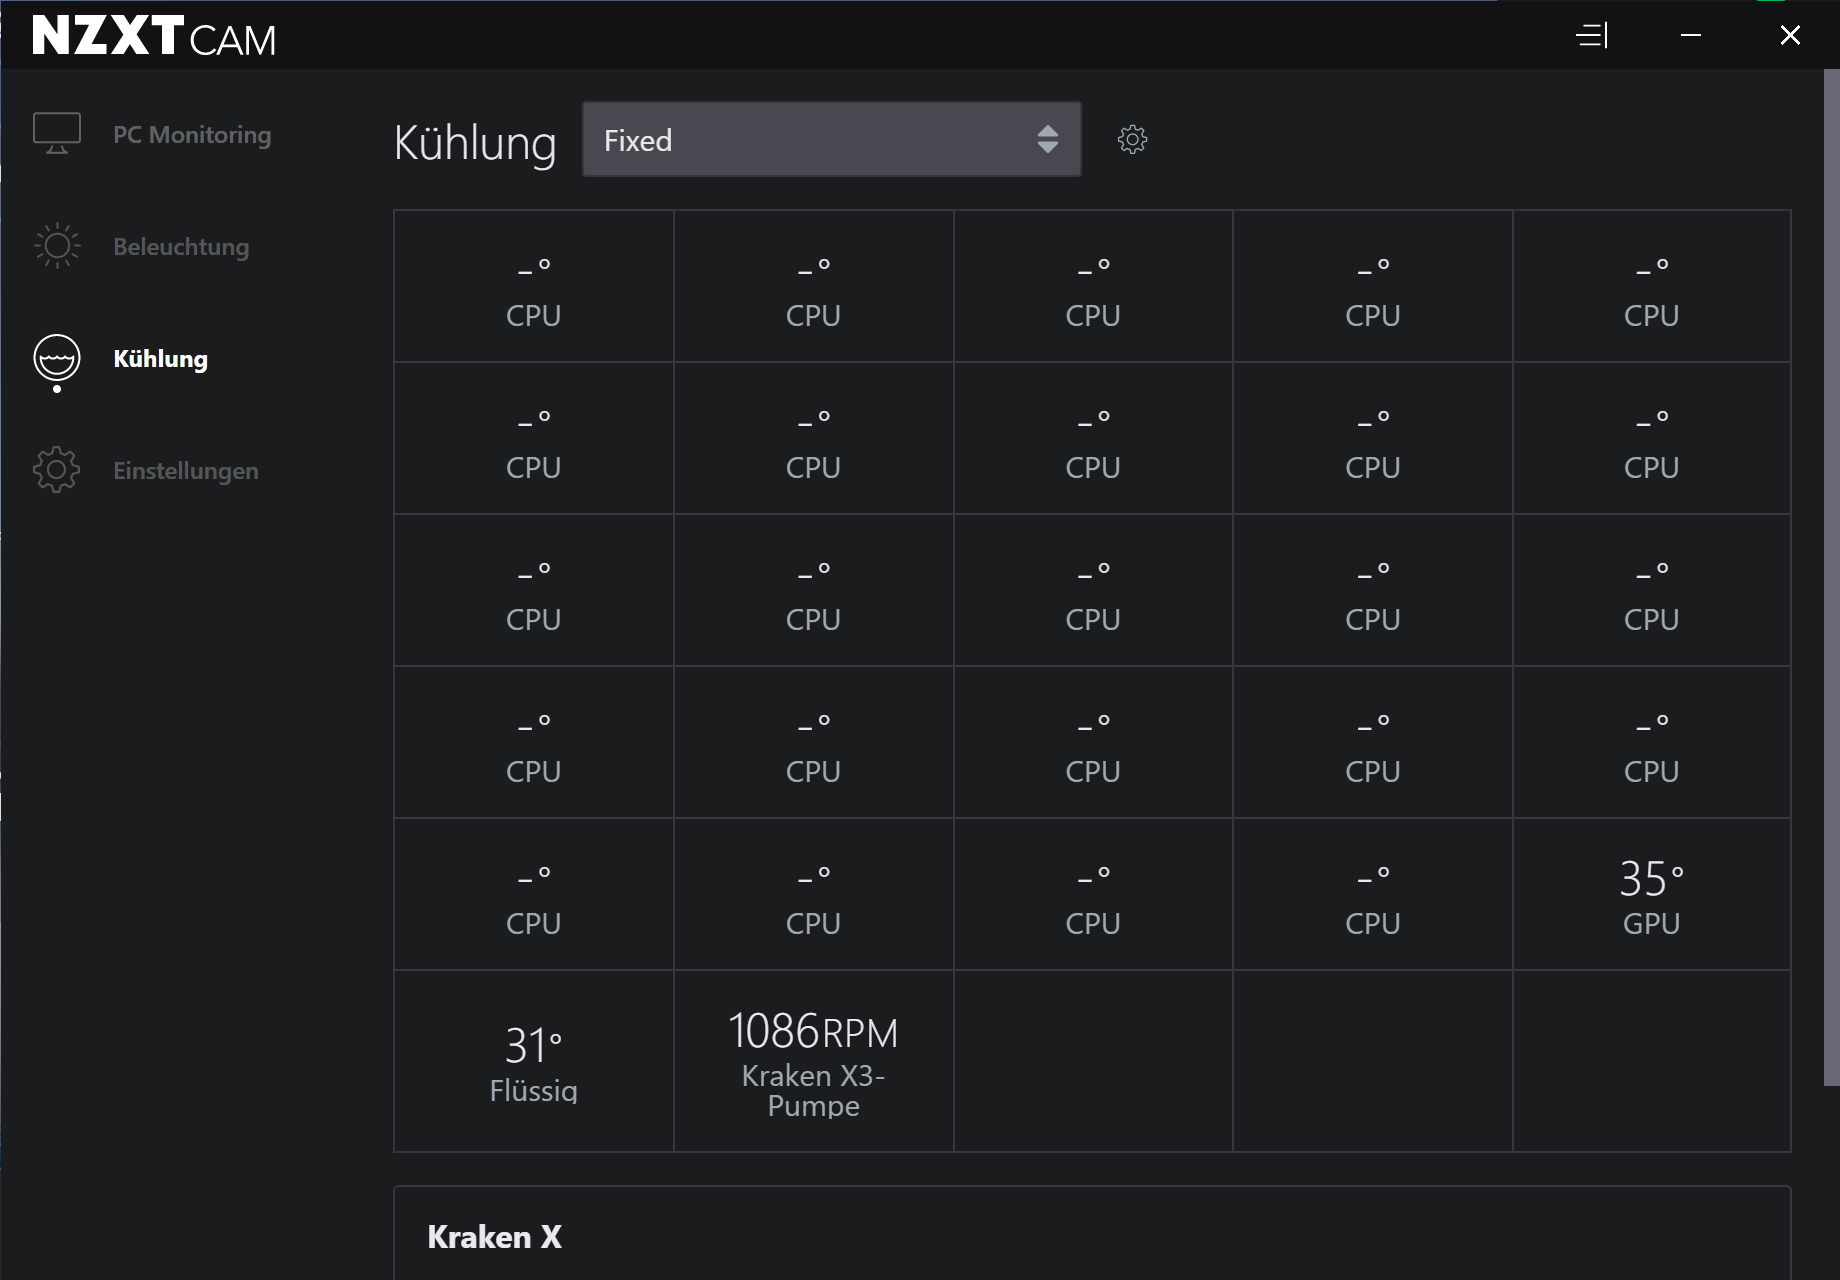
Task: Minimize the NZXT CAM window
Action: click(x=1691, y=35)
